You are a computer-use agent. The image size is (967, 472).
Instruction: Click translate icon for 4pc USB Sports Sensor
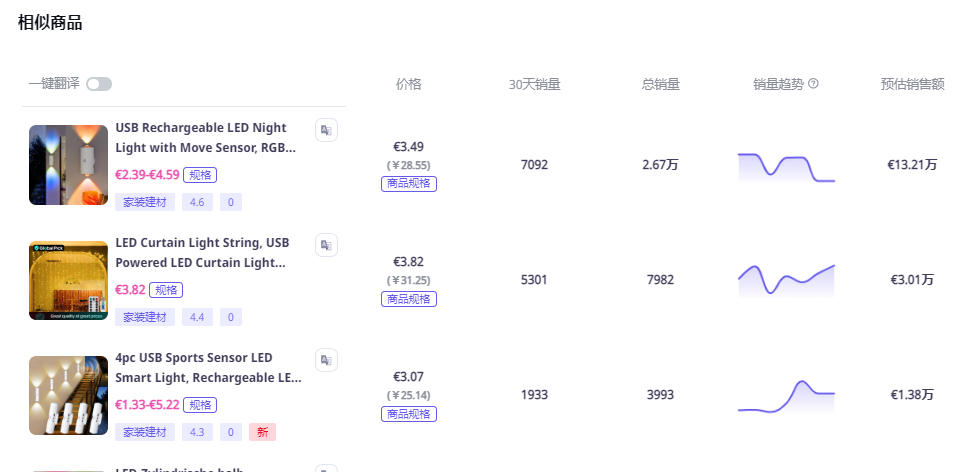tap(326, 360)
